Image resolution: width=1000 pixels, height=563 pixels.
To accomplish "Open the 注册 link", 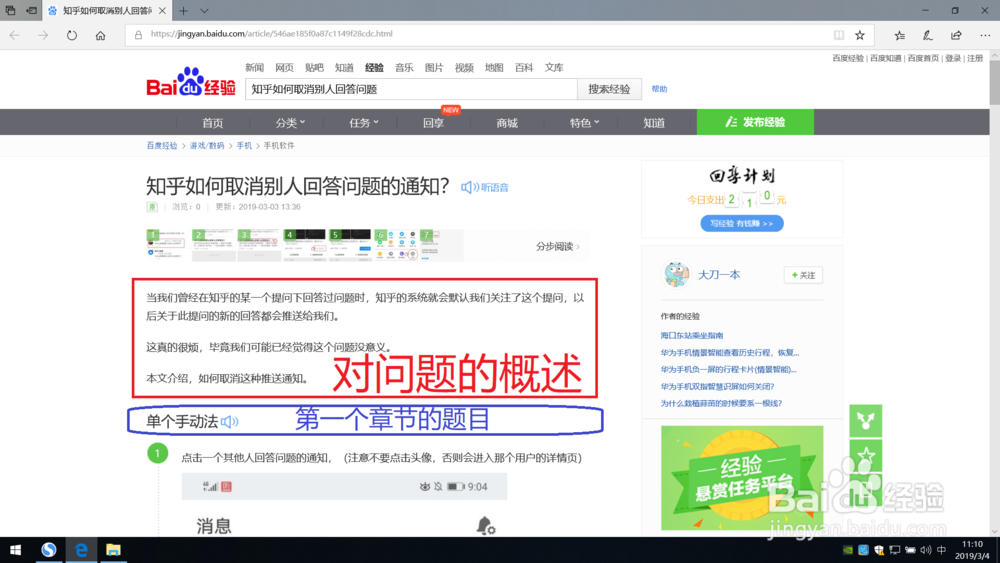I will 975,58.
